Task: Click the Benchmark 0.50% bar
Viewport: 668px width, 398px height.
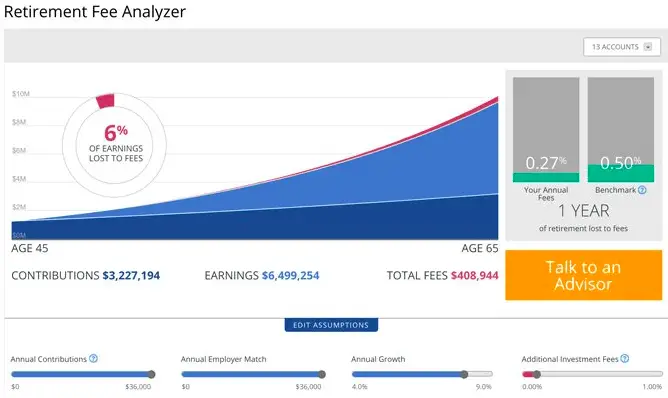Action: tap(621, 130)
